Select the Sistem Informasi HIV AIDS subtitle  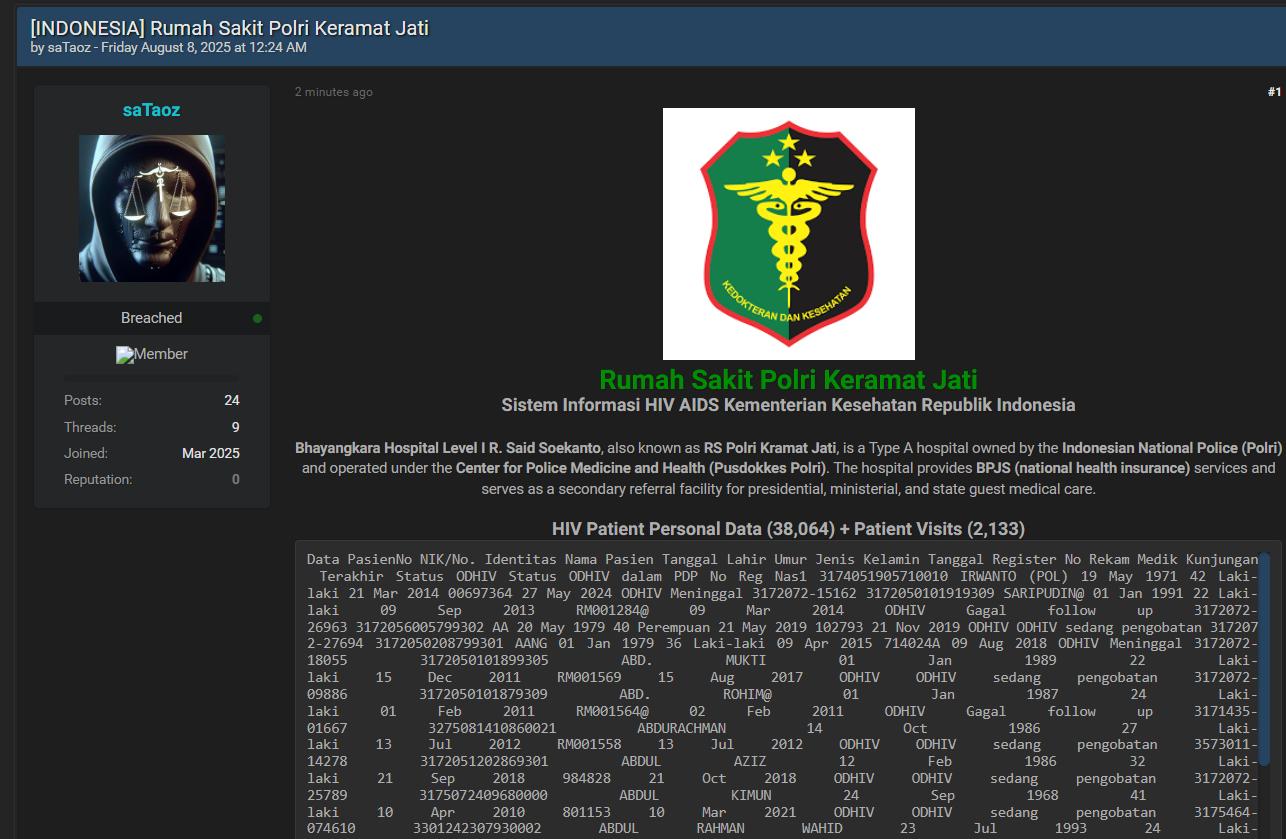[789, 405]
